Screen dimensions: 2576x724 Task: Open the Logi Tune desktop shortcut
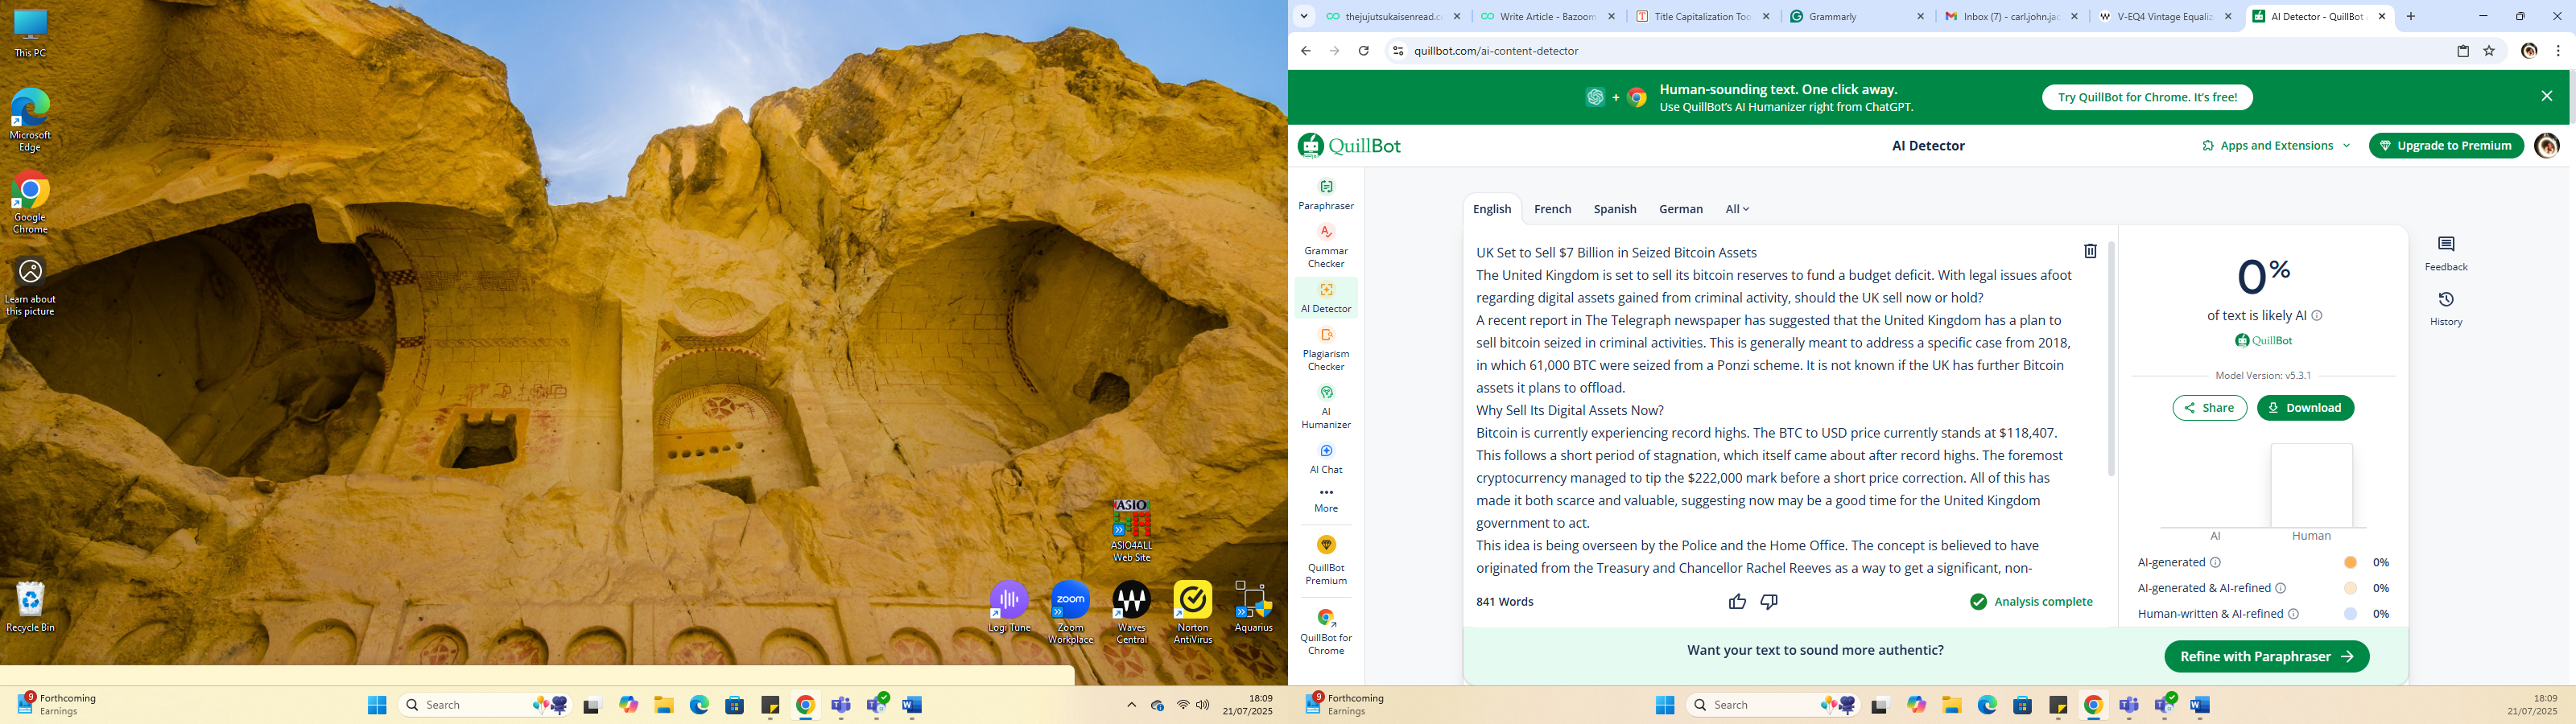[x=1009, y=607]
